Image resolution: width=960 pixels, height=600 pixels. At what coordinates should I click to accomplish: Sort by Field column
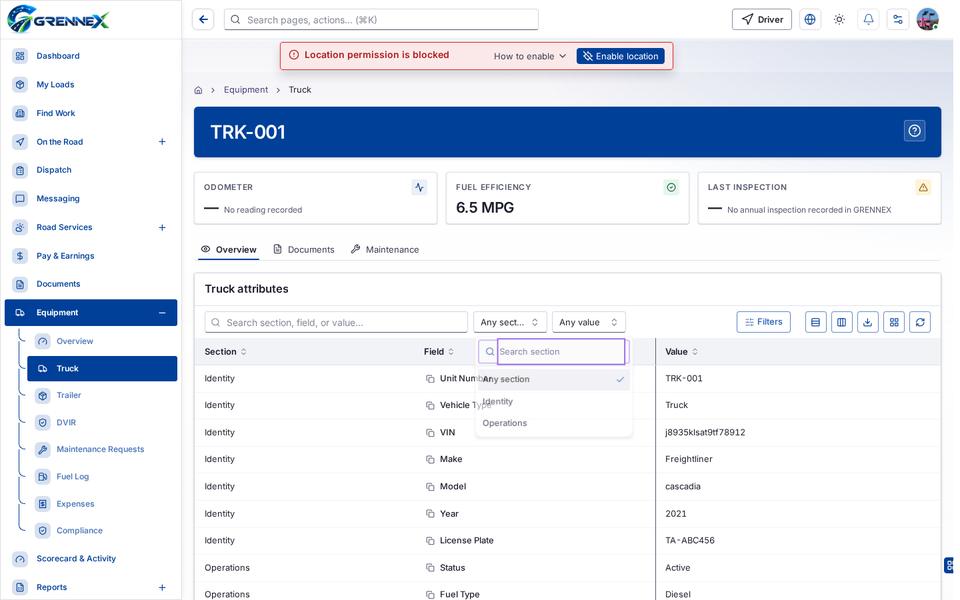(x=439, y=351)
